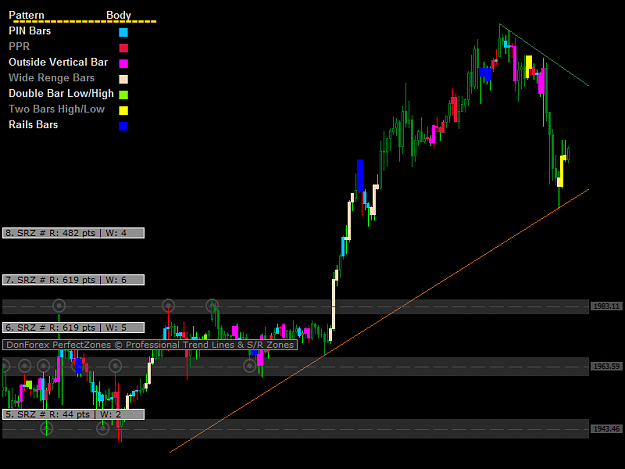Click the 1943.46 price level tag
This screenshot has height=469, width=625.
point(606,429)
